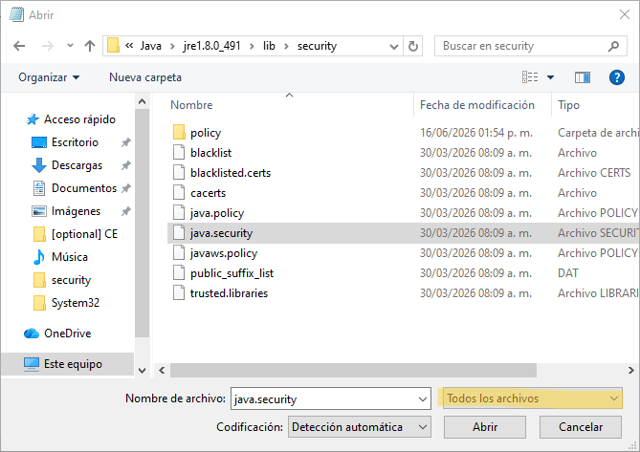Open Escritorio in the sidebar
Image resolution: width=640 pixels, height=452 pixels.
pyautogui.click(x=65, y=142)
